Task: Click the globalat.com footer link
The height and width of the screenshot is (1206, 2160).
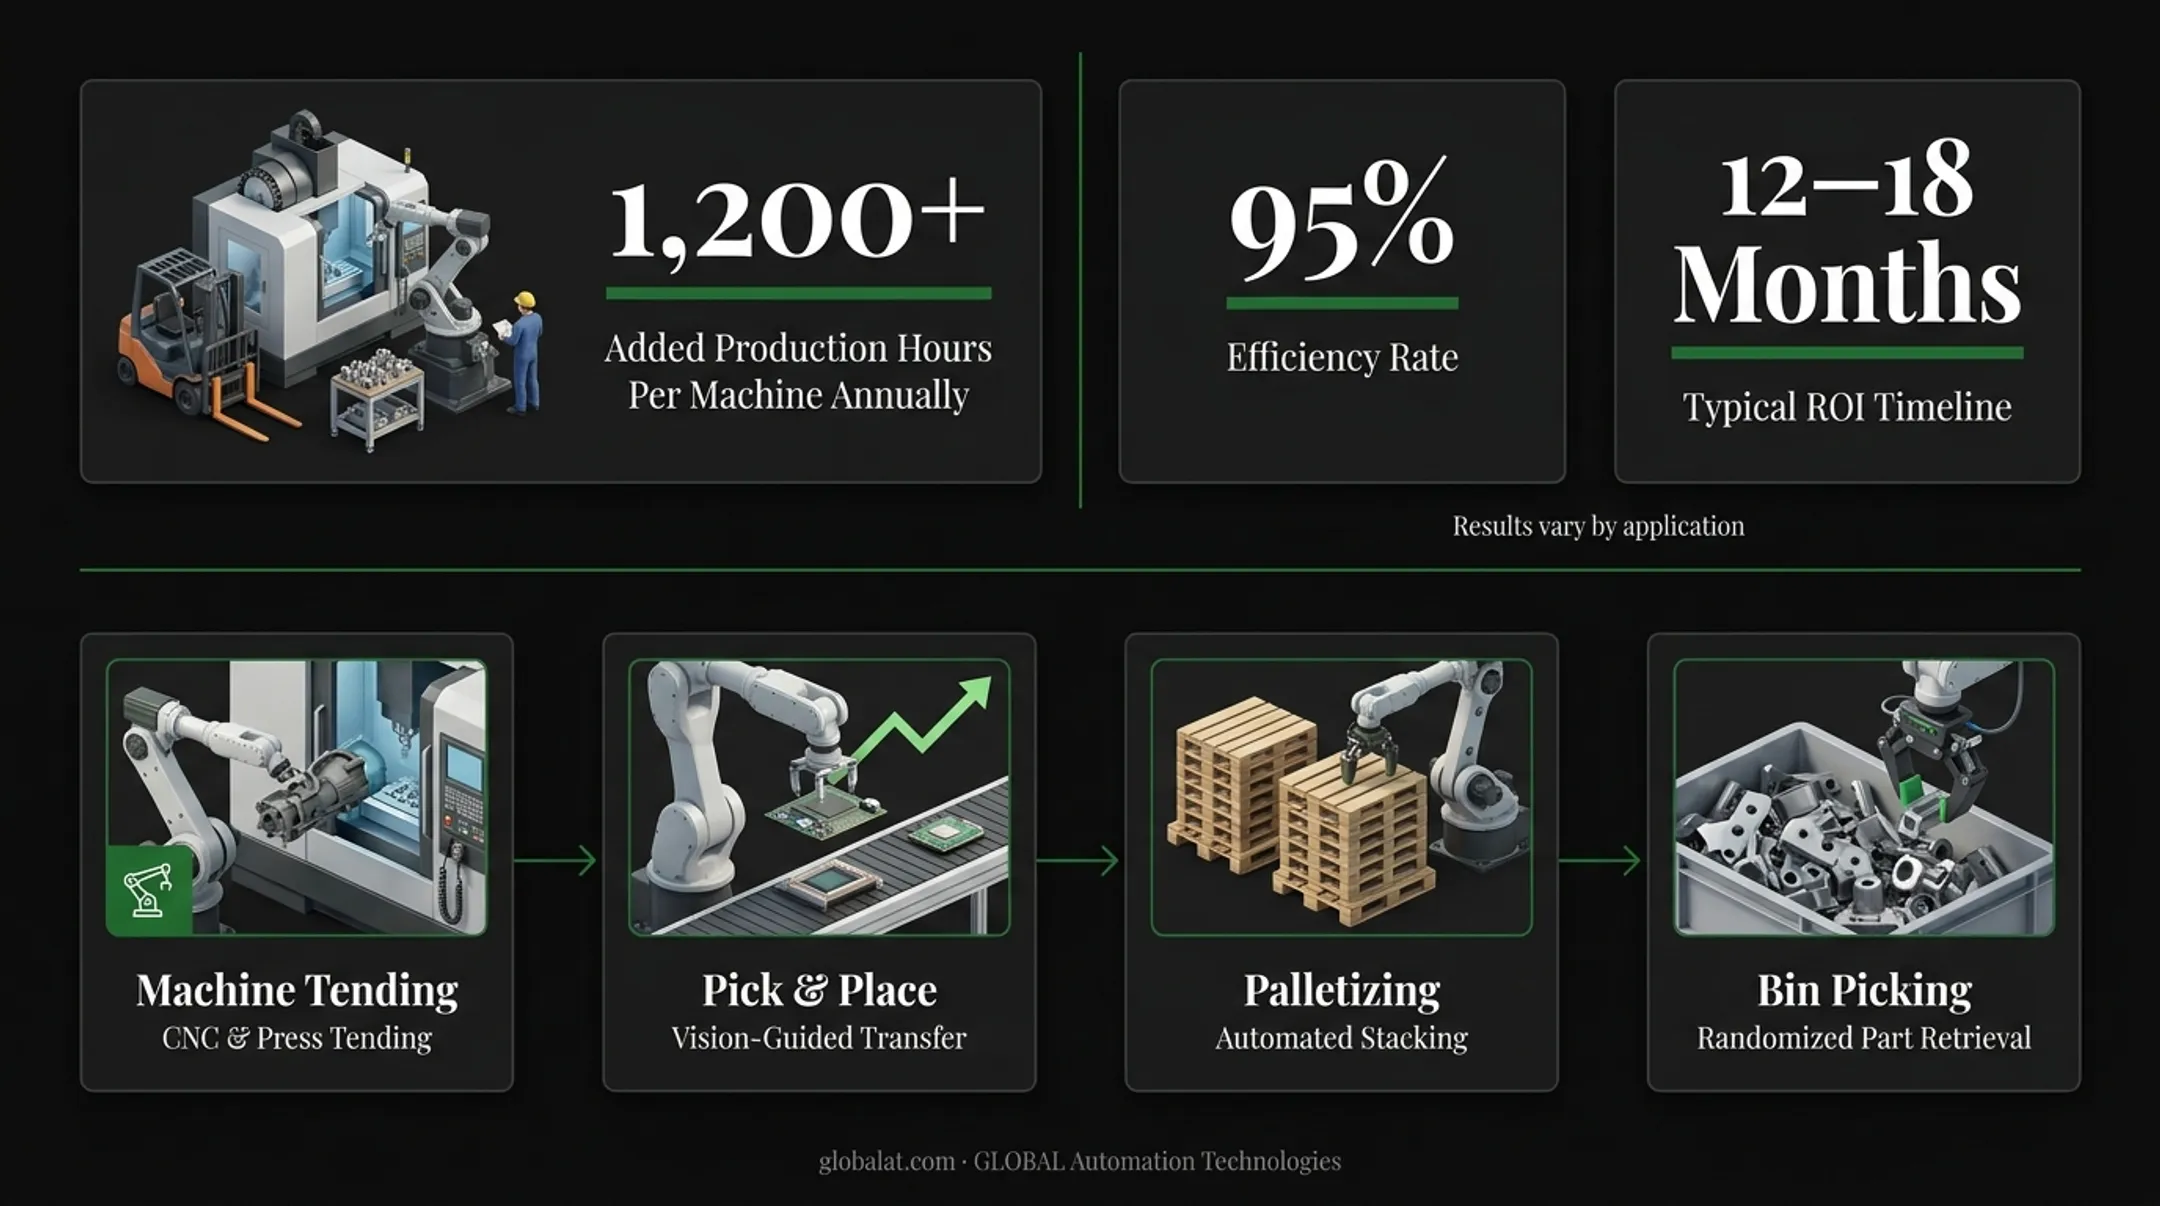Action: pyautogui.click(x=886, y=1161)
